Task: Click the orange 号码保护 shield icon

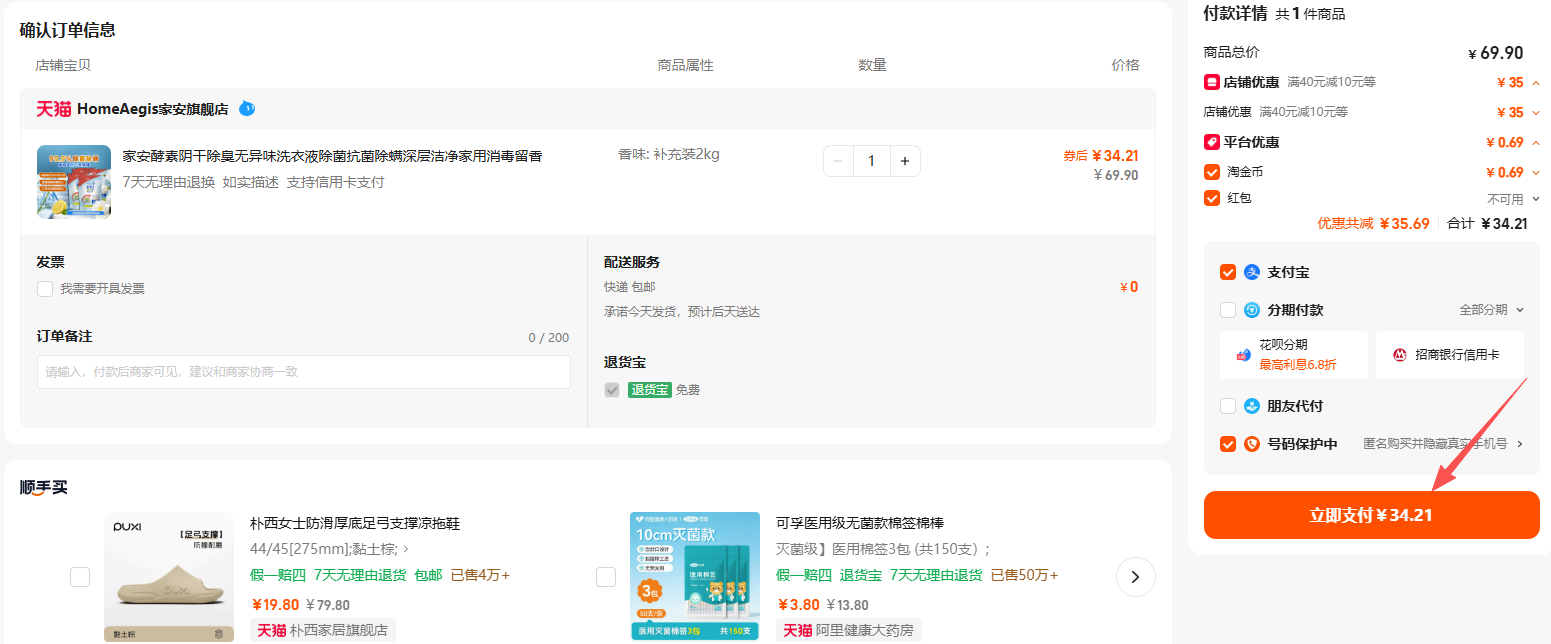Action: tap(1252, 444)
